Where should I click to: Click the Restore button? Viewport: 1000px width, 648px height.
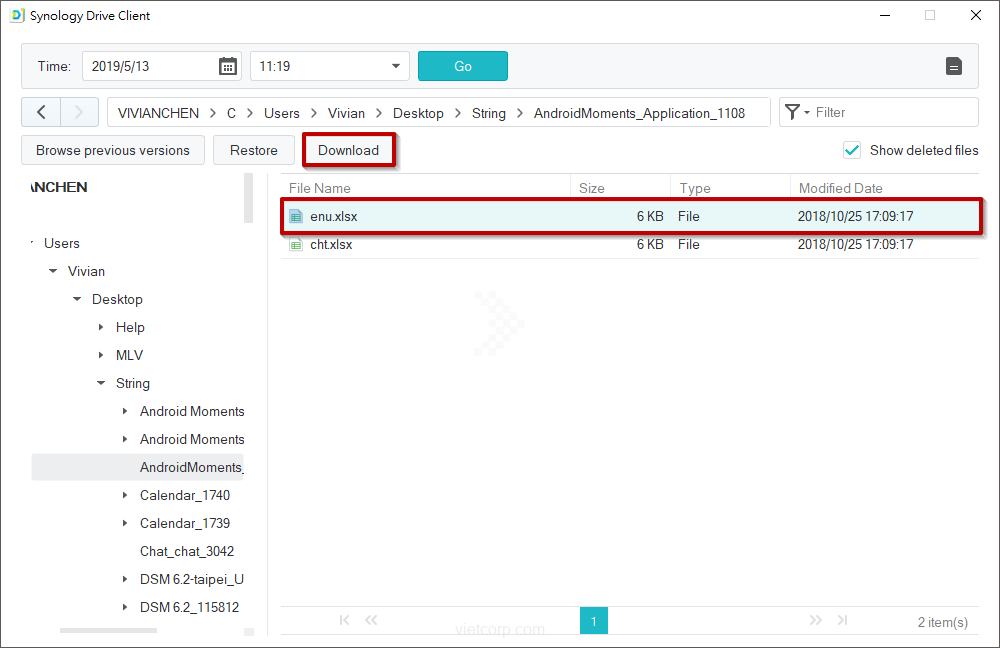point(254,150)
